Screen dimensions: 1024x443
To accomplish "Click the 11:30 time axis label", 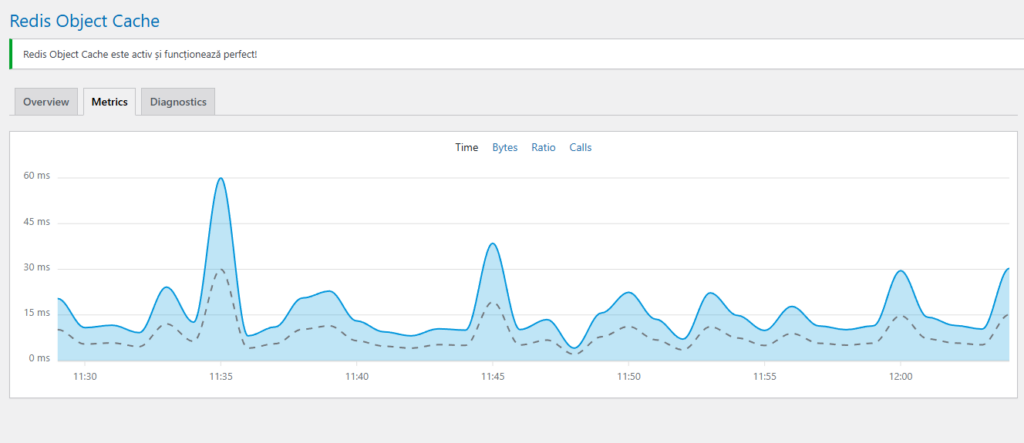I will 85,377.
